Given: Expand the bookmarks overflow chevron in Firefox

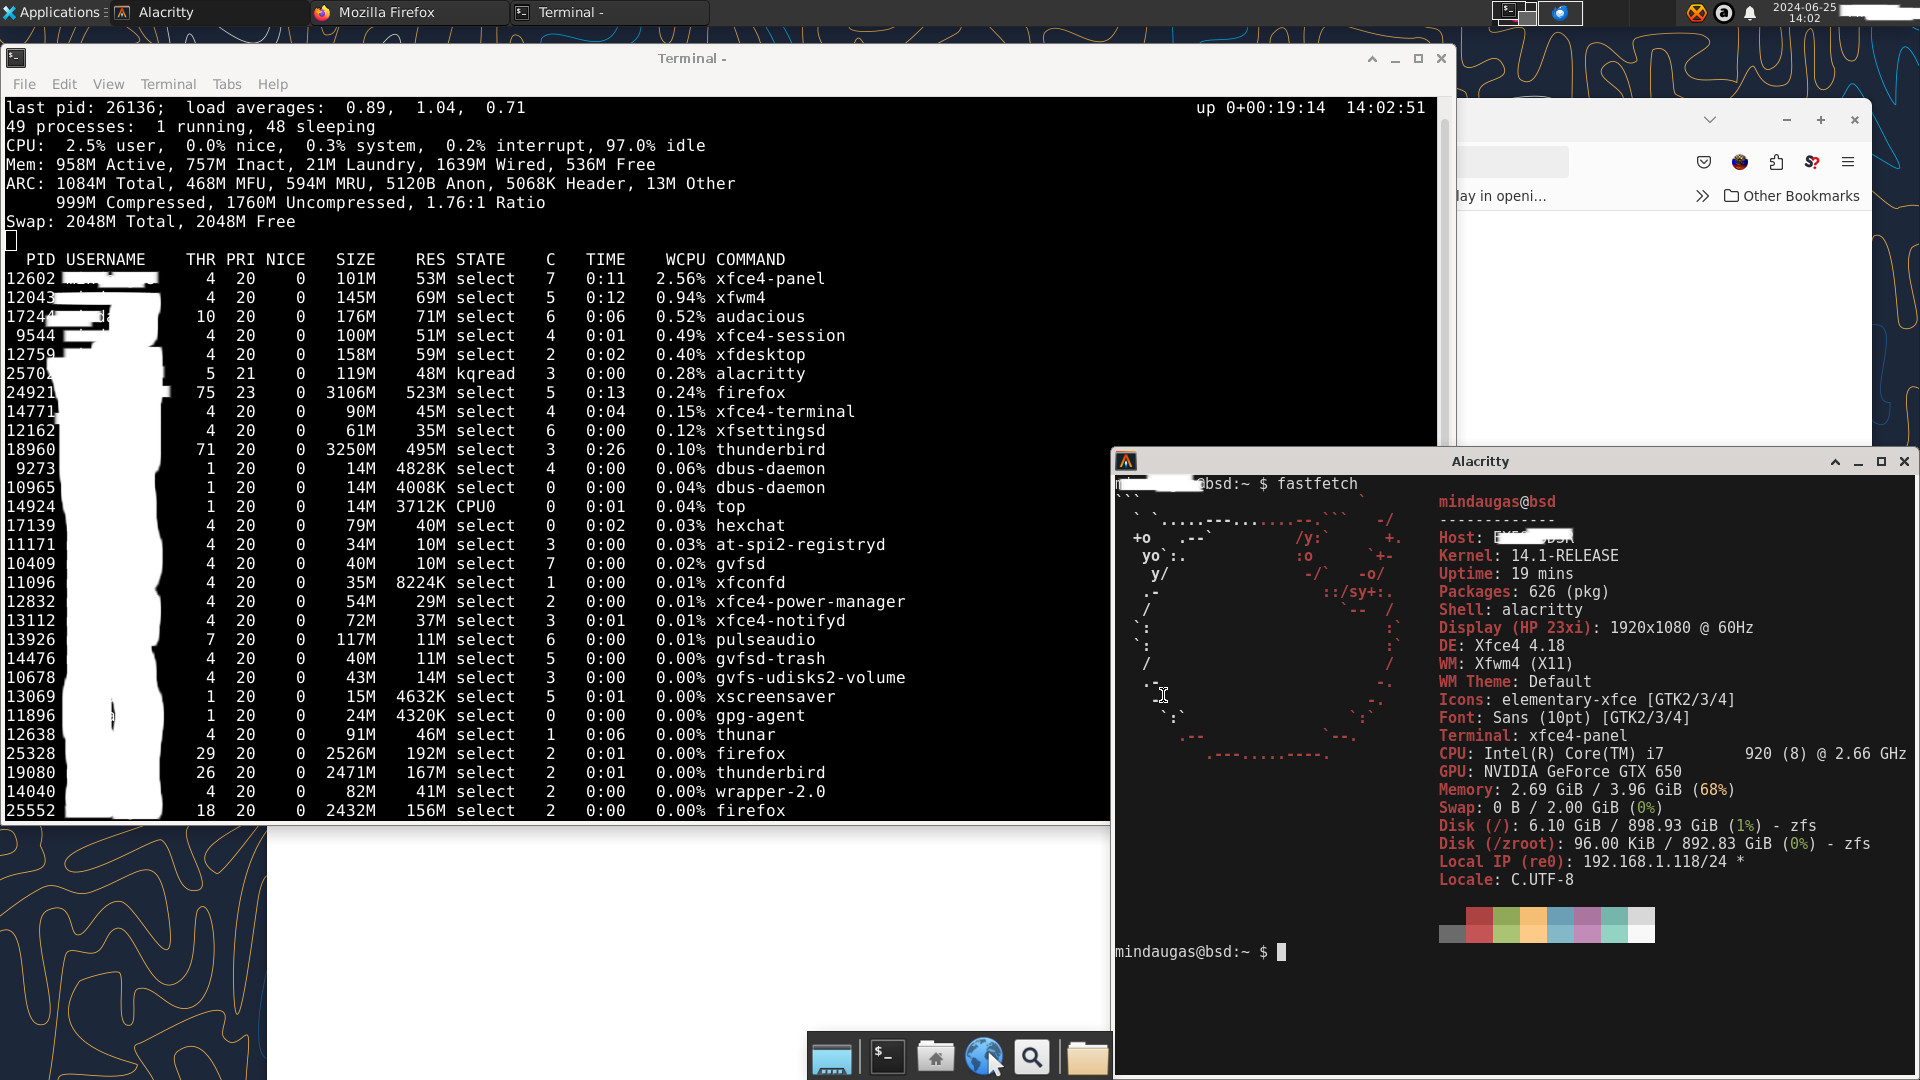Looking at the screenshot, I should pyautogui.click(x=1702, y=196).
